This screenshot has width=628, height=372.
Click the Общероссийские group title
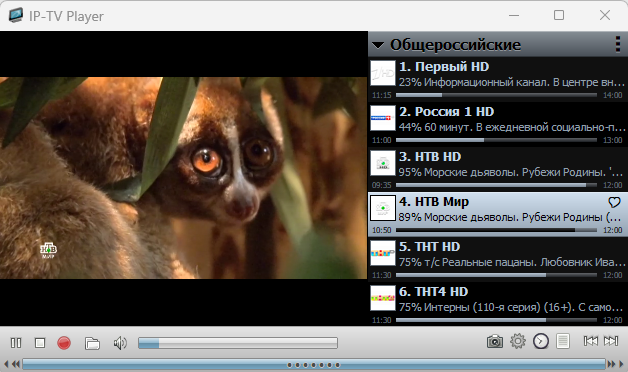click(x=455, y=44)
